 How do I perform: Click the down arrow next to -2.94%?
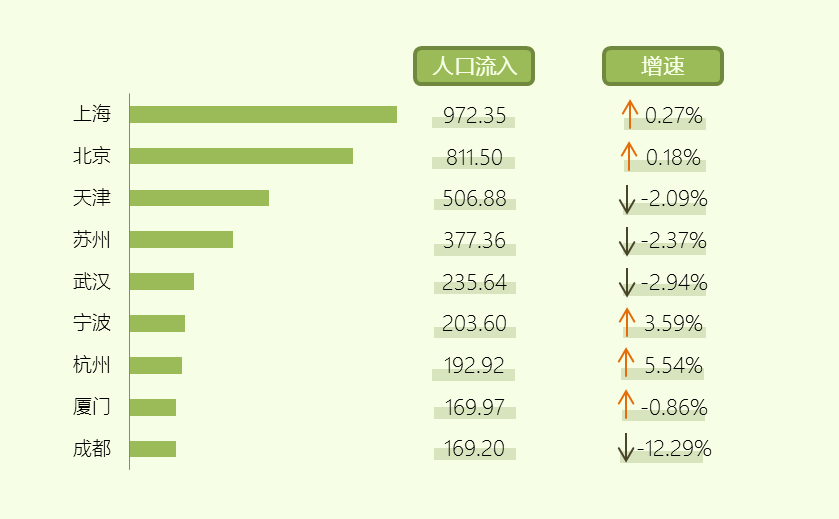[627, 283]
